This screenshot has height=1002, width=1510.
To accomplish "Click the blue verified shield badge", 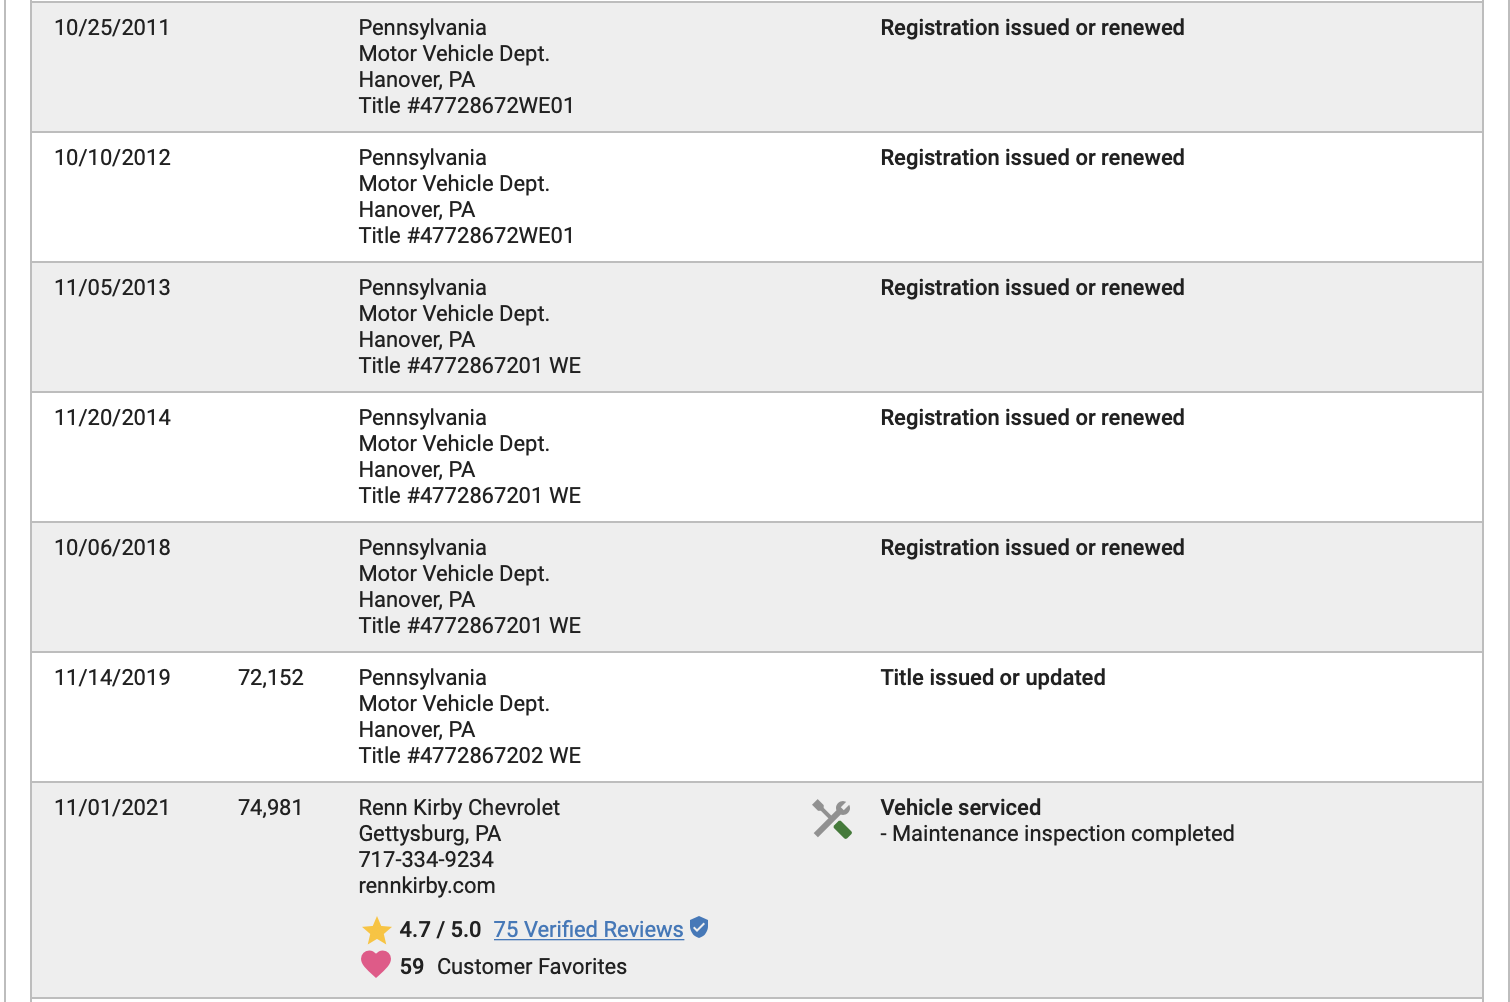I will coord(699,928).
